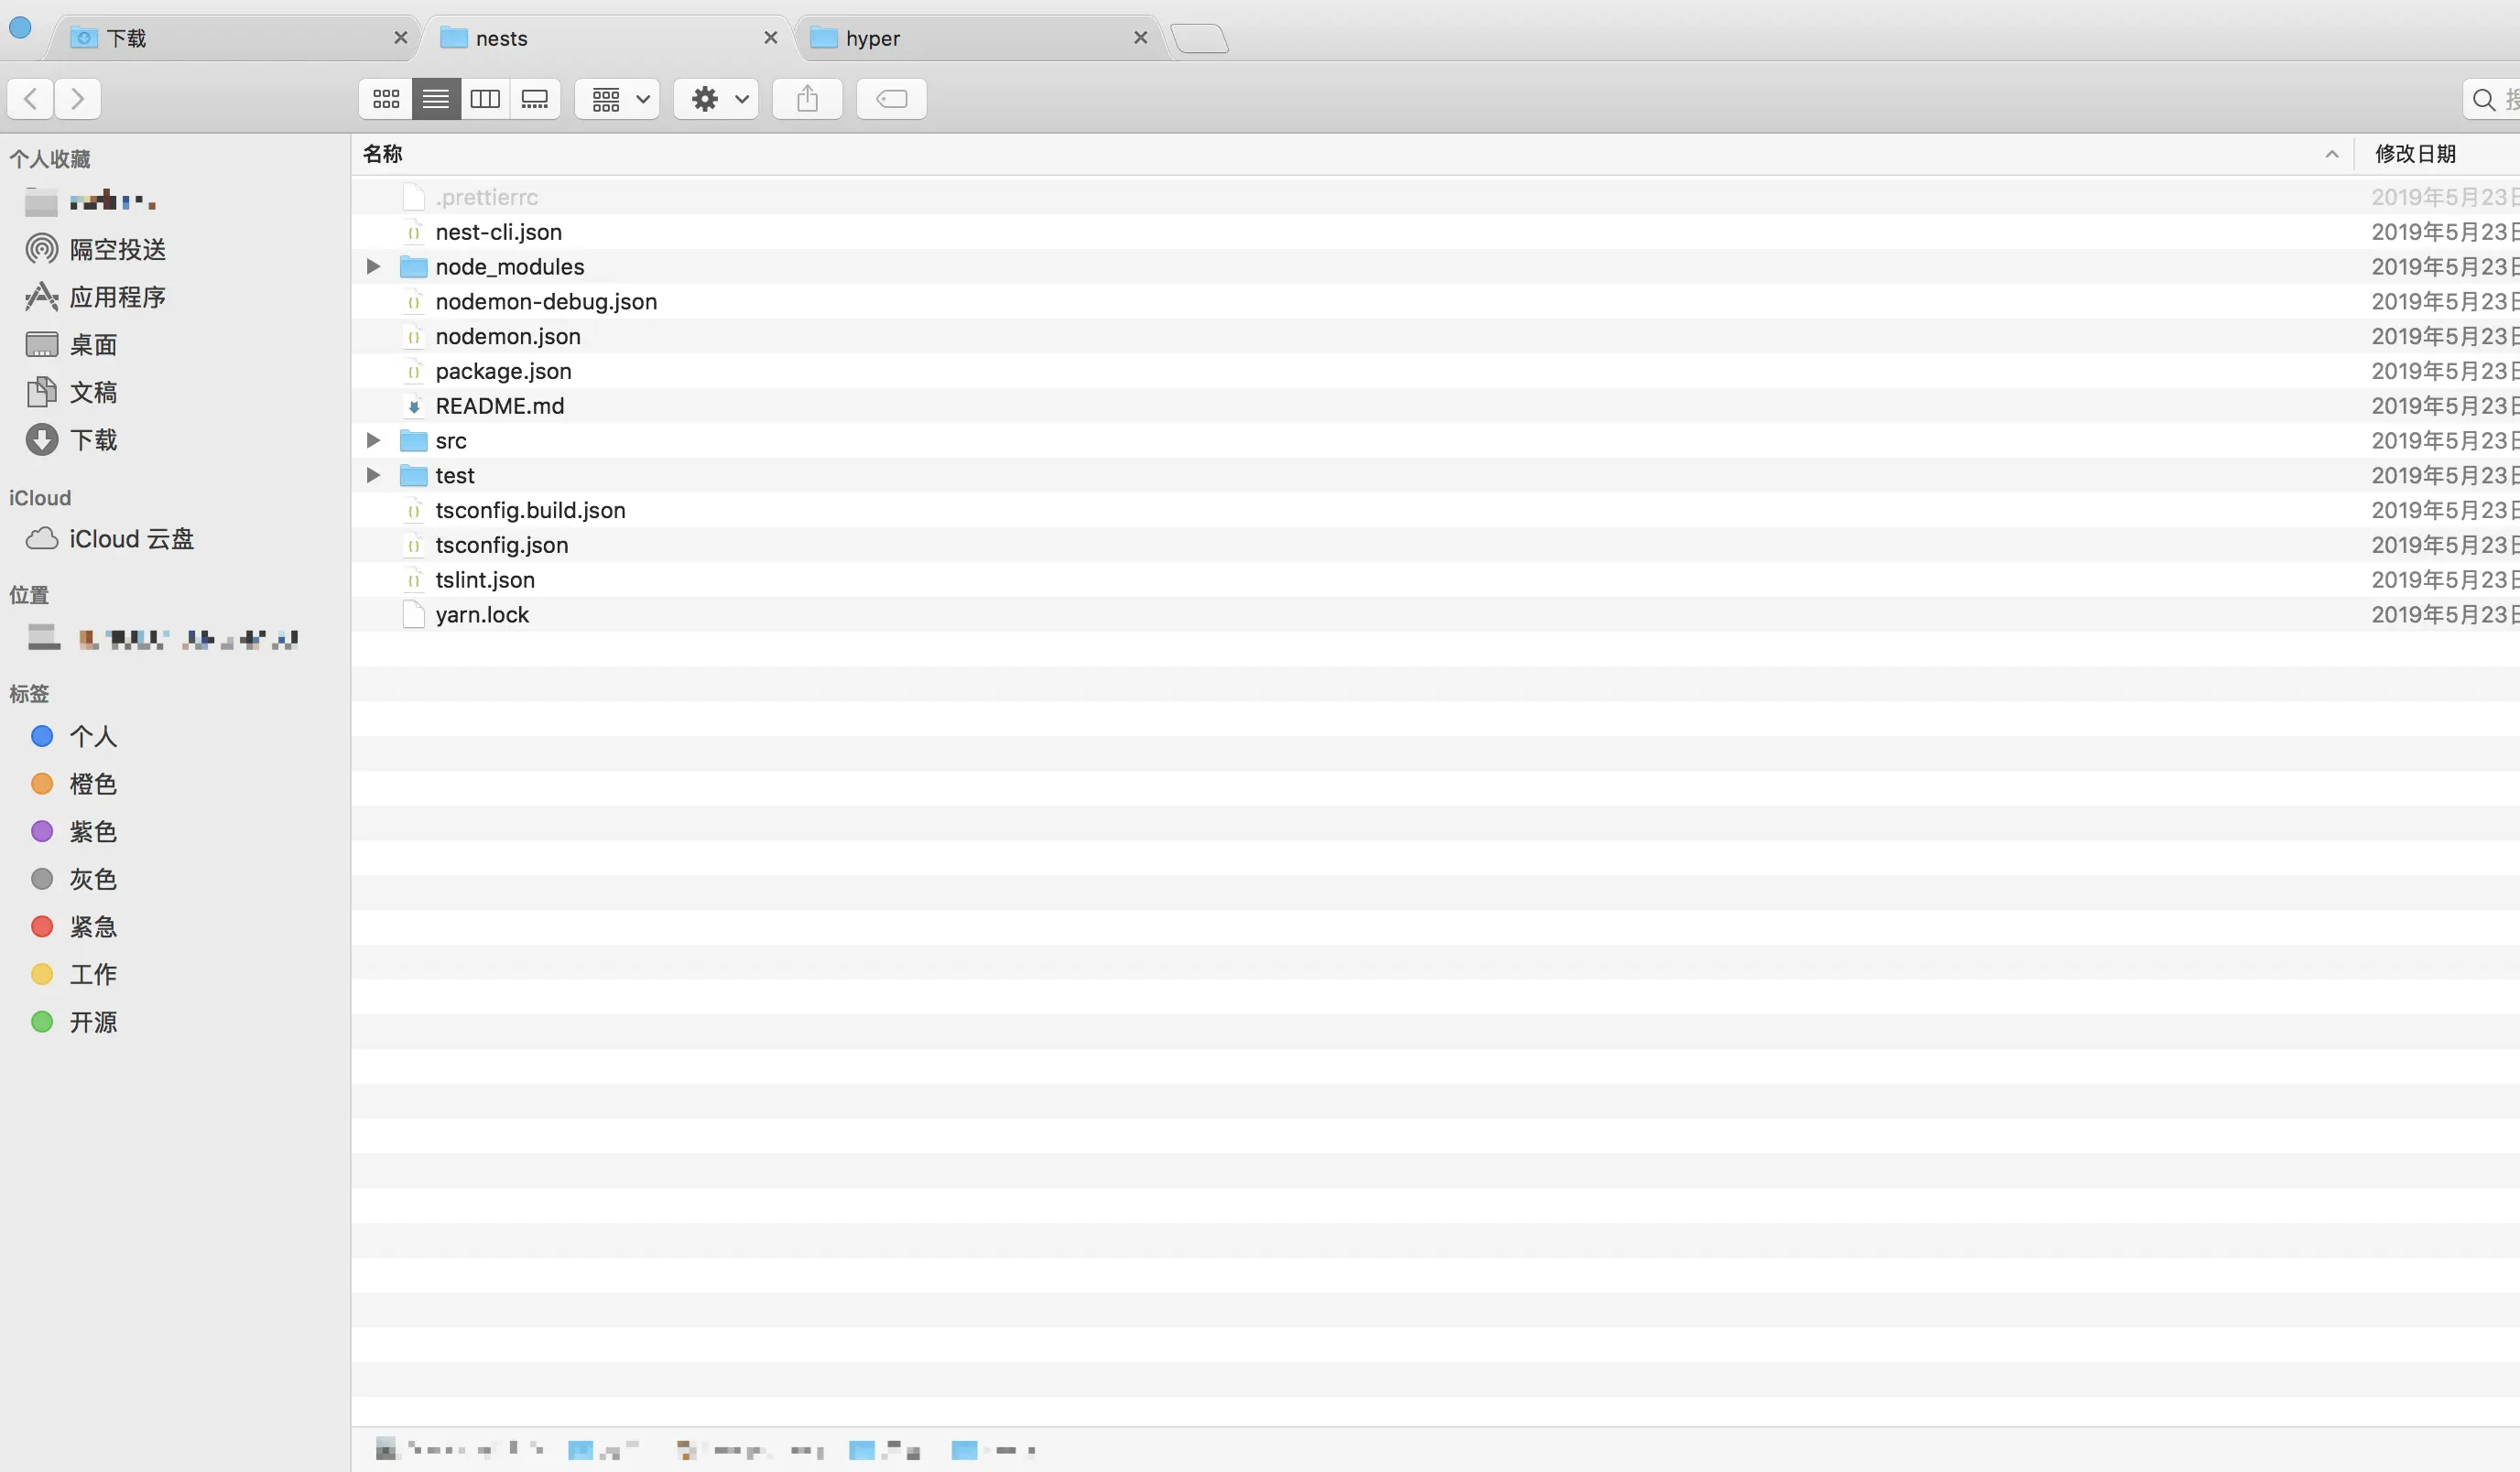Expand the node_modules folder
The width and height of the screenshot is (2520, 1472).
[373, 267]
